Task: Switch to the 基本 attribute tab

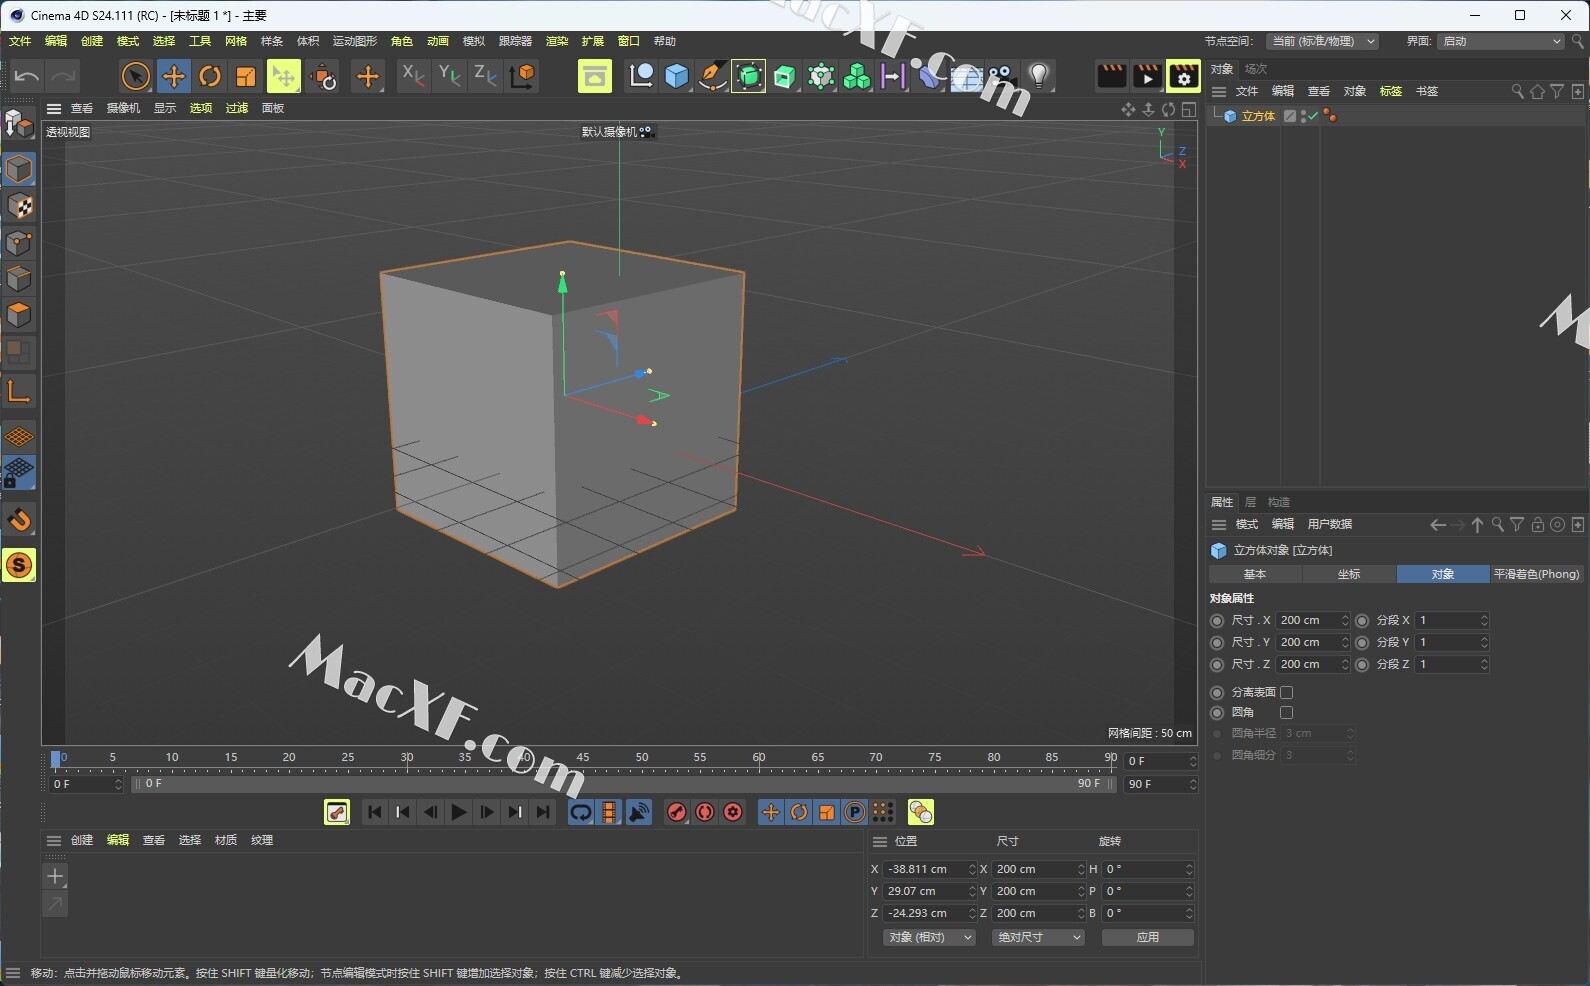Action: point(1255,574)
